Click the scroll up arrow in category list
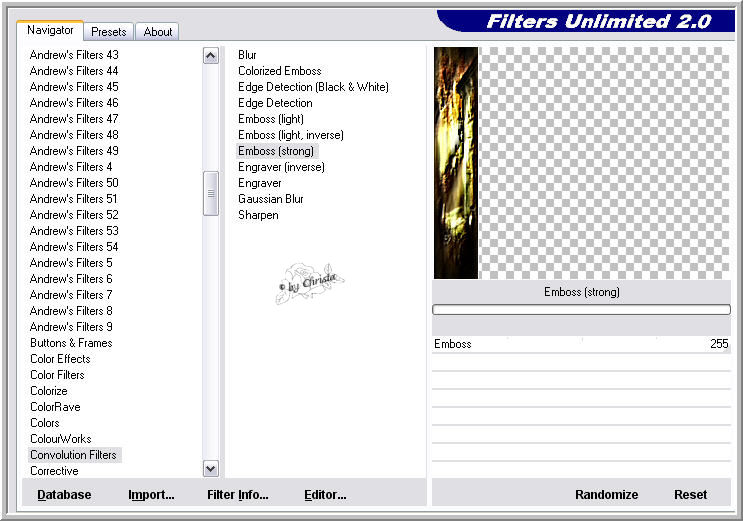 [210, 55]
